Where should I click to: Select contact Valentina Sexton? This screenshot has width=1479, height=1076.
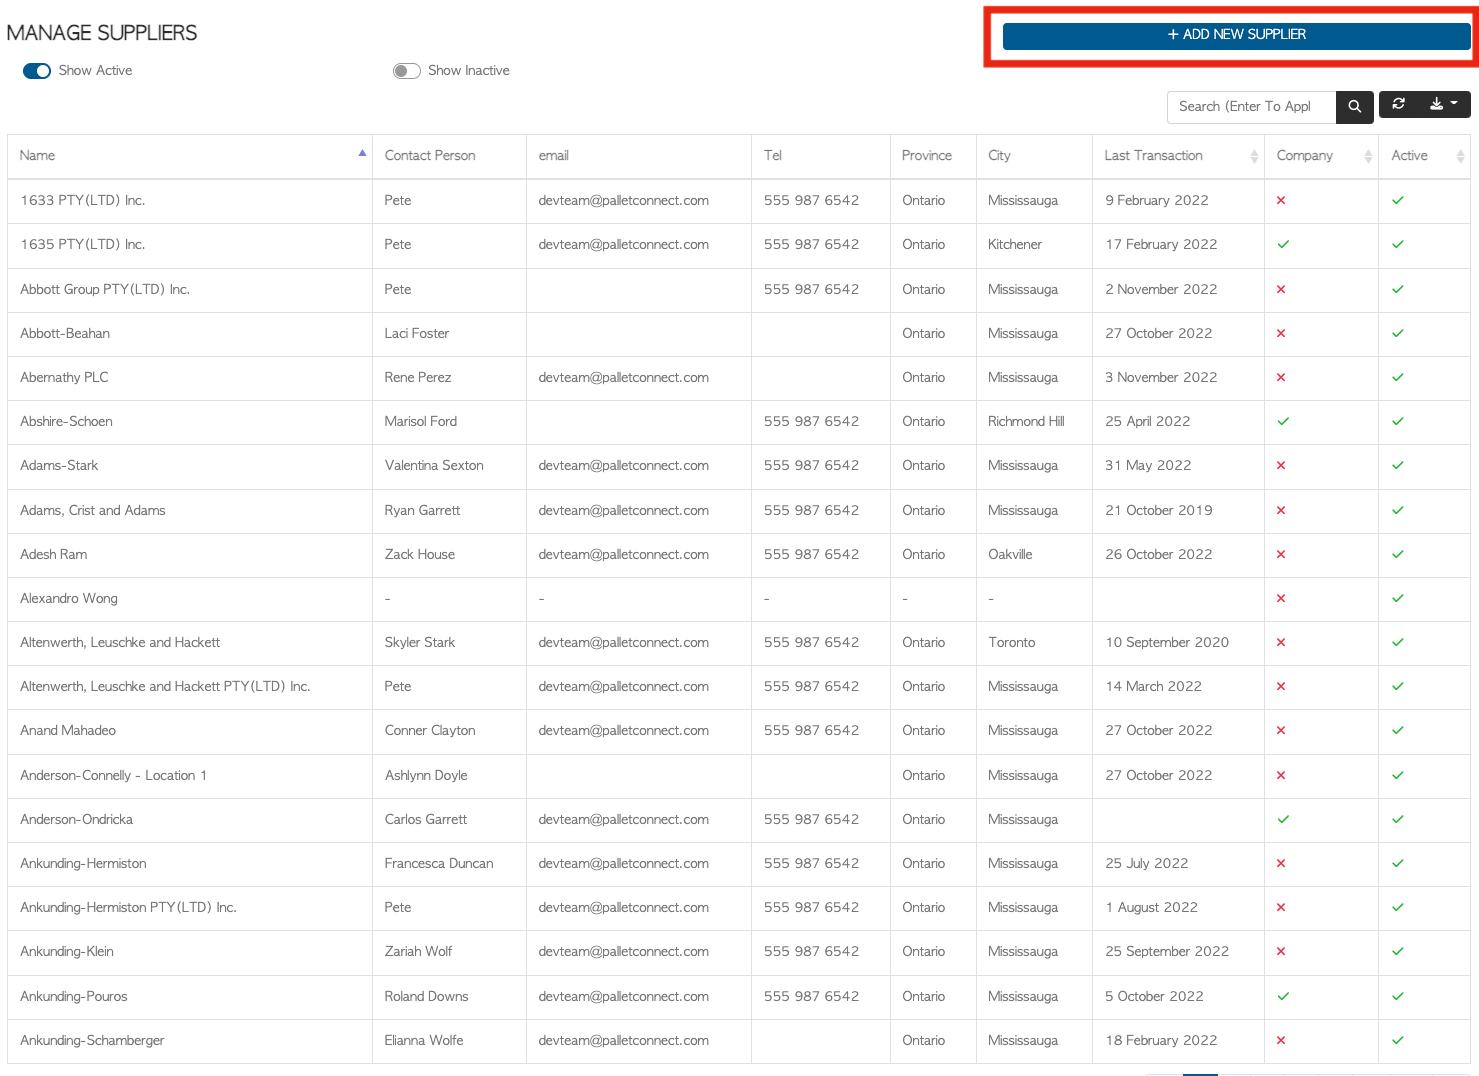(x=434, y=466)
